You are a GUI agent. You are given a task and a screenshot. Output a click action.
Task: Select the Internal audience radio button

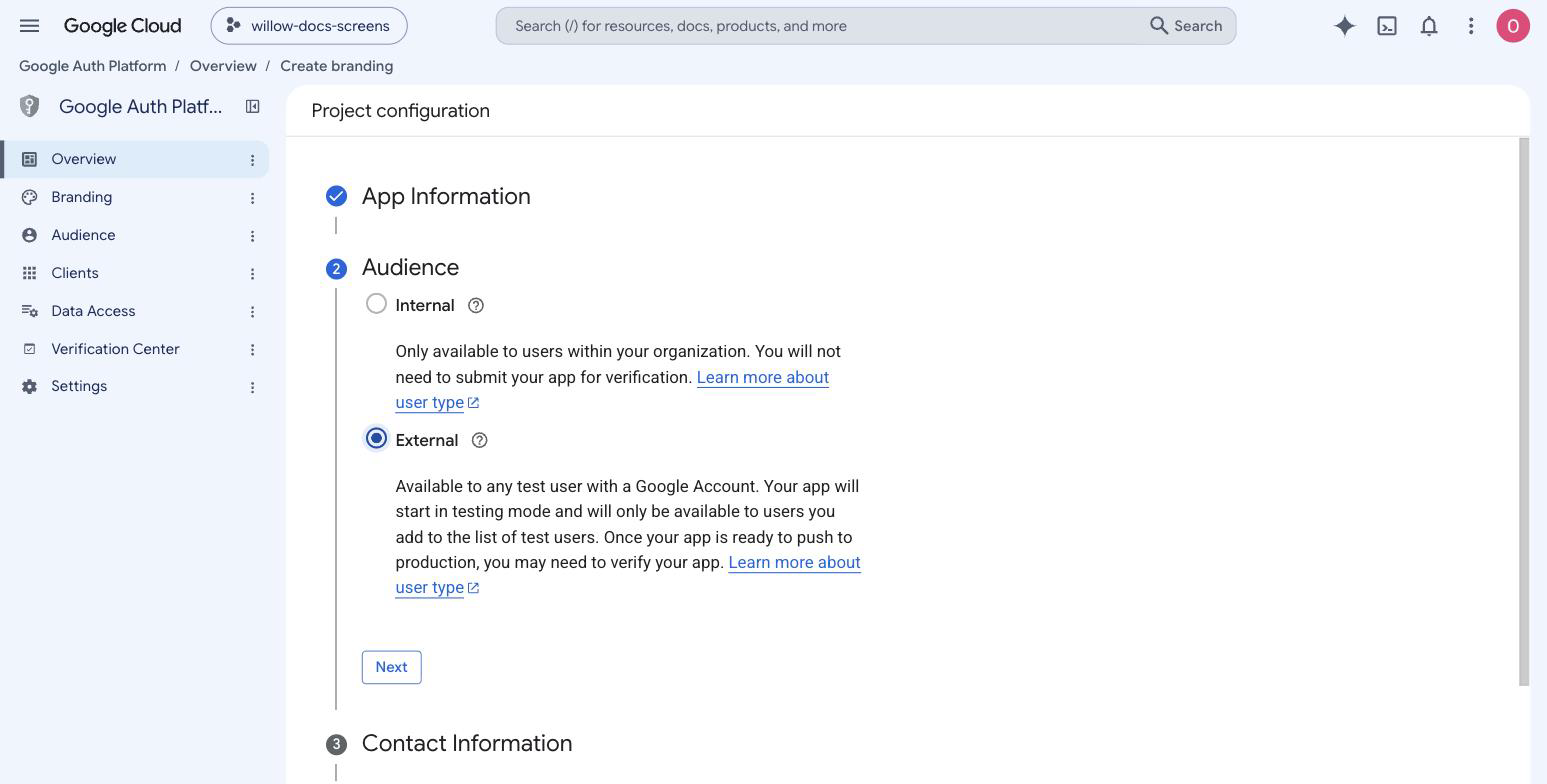click(376, 304)
